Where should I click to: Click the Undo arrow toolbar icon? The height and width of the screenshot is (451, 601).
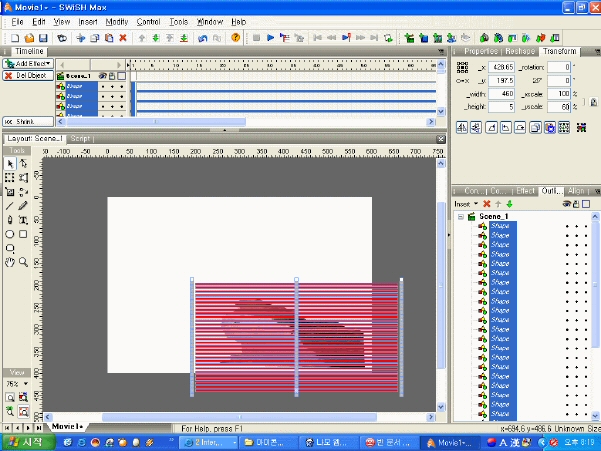pos(202,38)
